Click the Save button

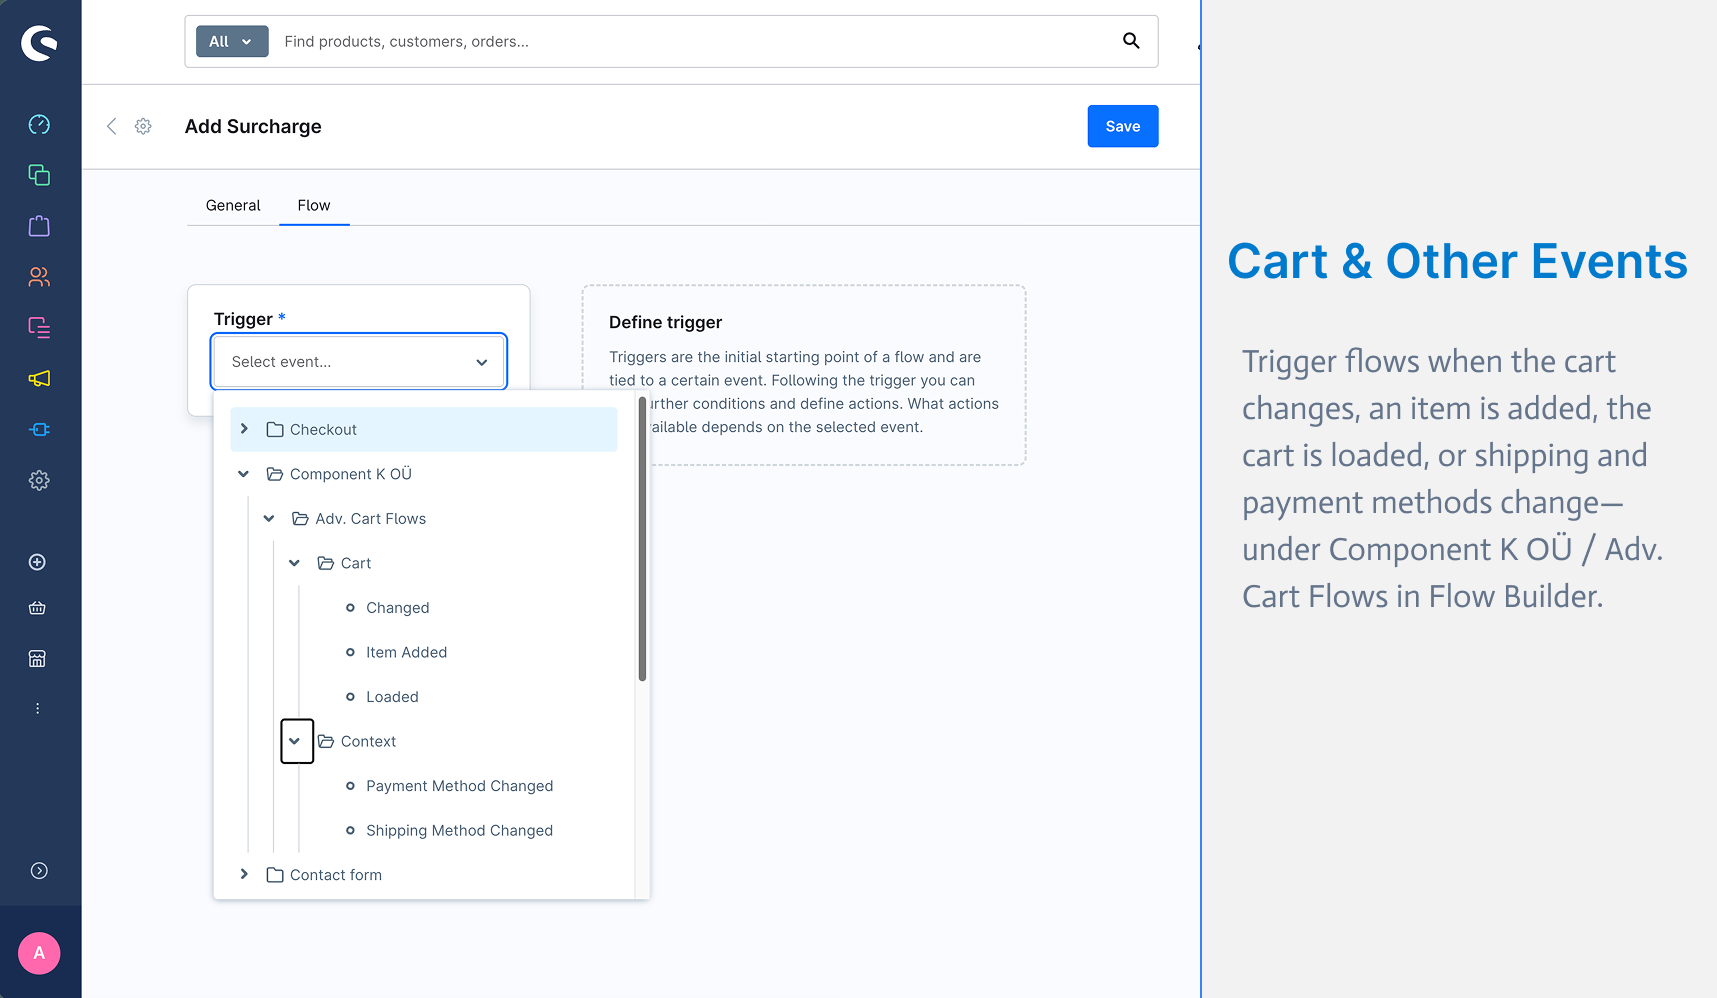tap(1123, 126)
